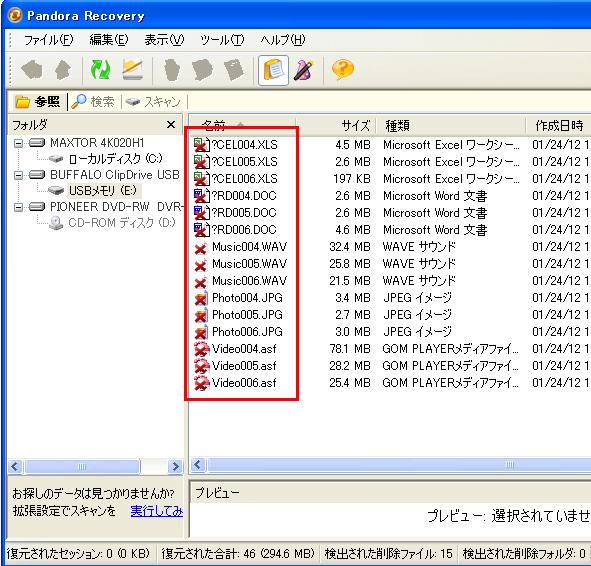Collapse the BUFFALO ClipDrive USB tree node

coord(18,175)
